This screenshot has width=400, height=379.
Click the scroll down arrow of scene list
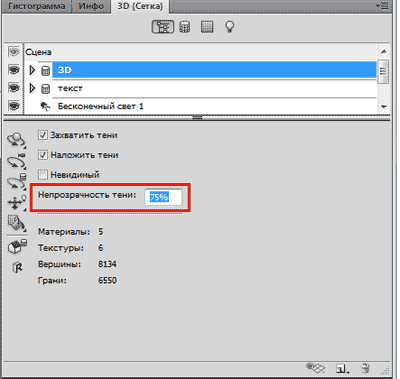click(x=384, y=107)
